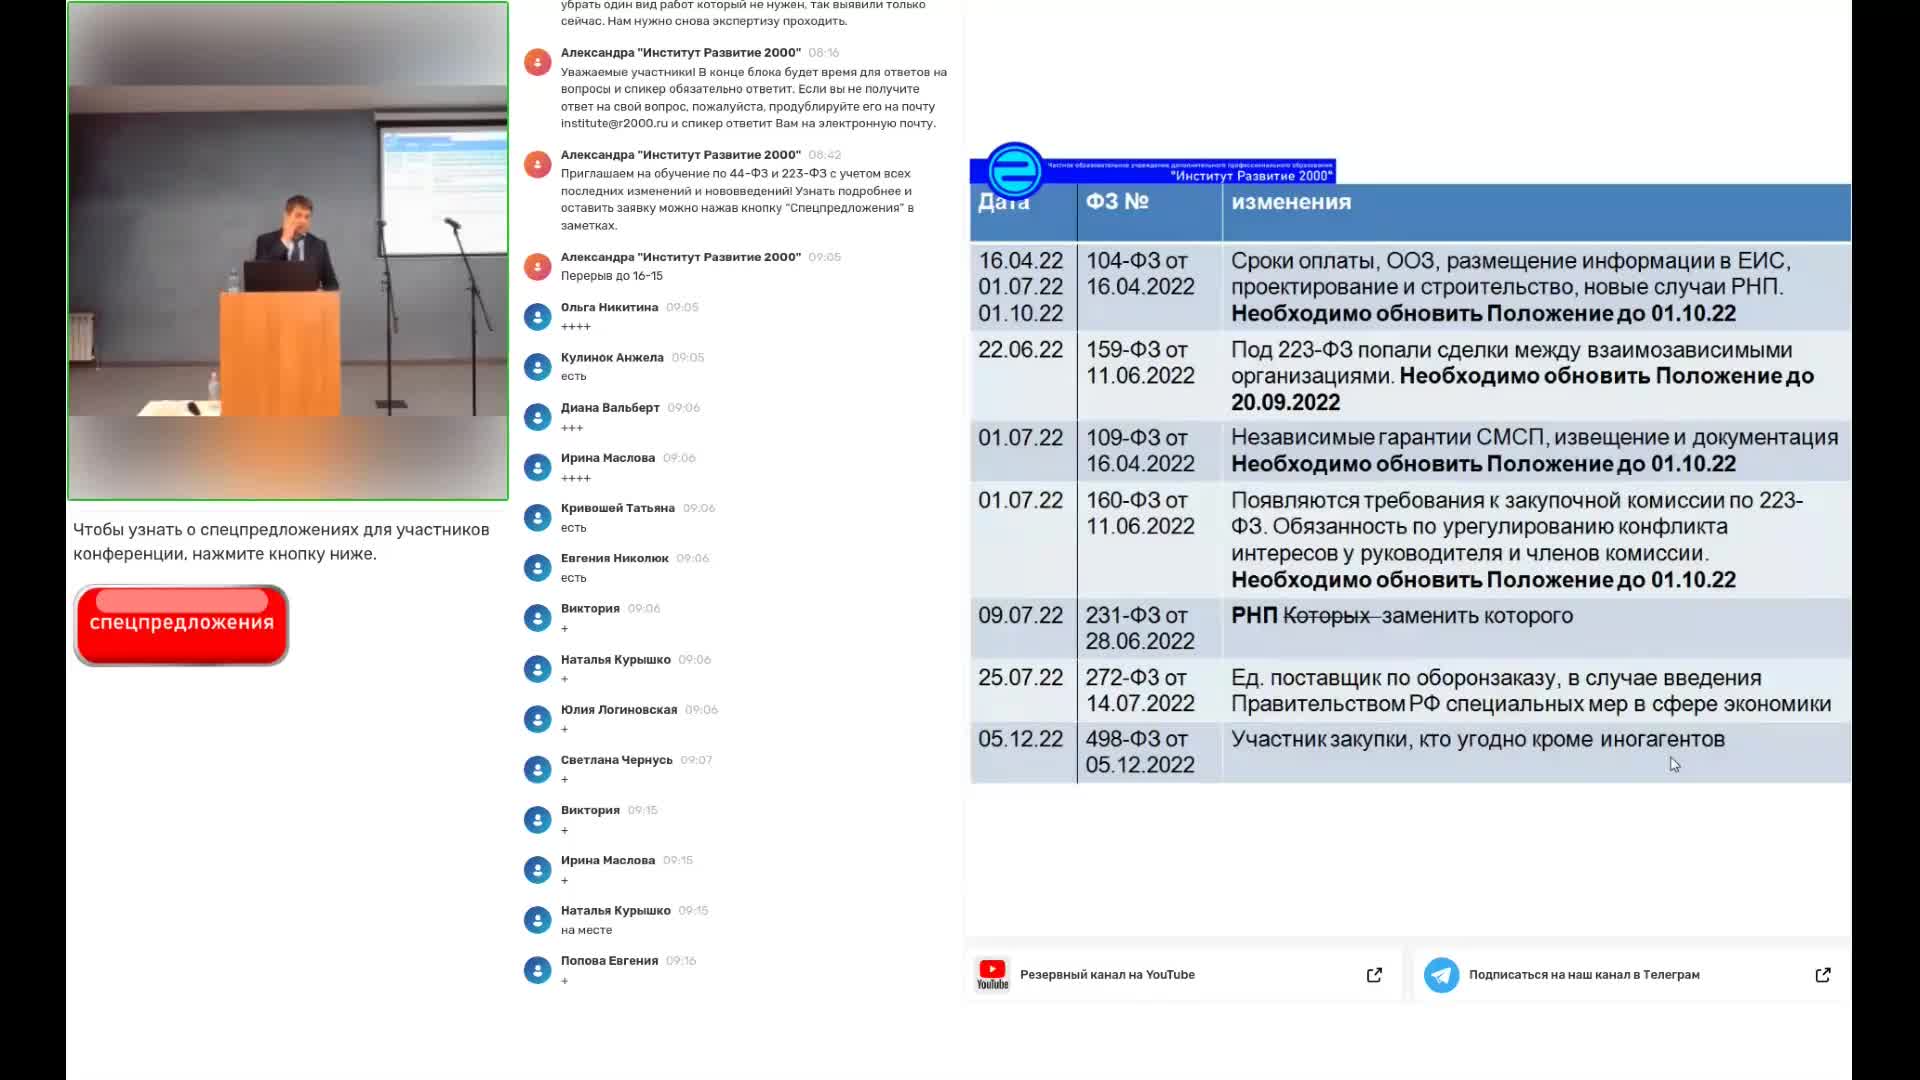The height and width of the screenshot is (1080, 1920).
Task: Click Ирина Маслова's avatar at 09:15
Action: pos(537,869)
